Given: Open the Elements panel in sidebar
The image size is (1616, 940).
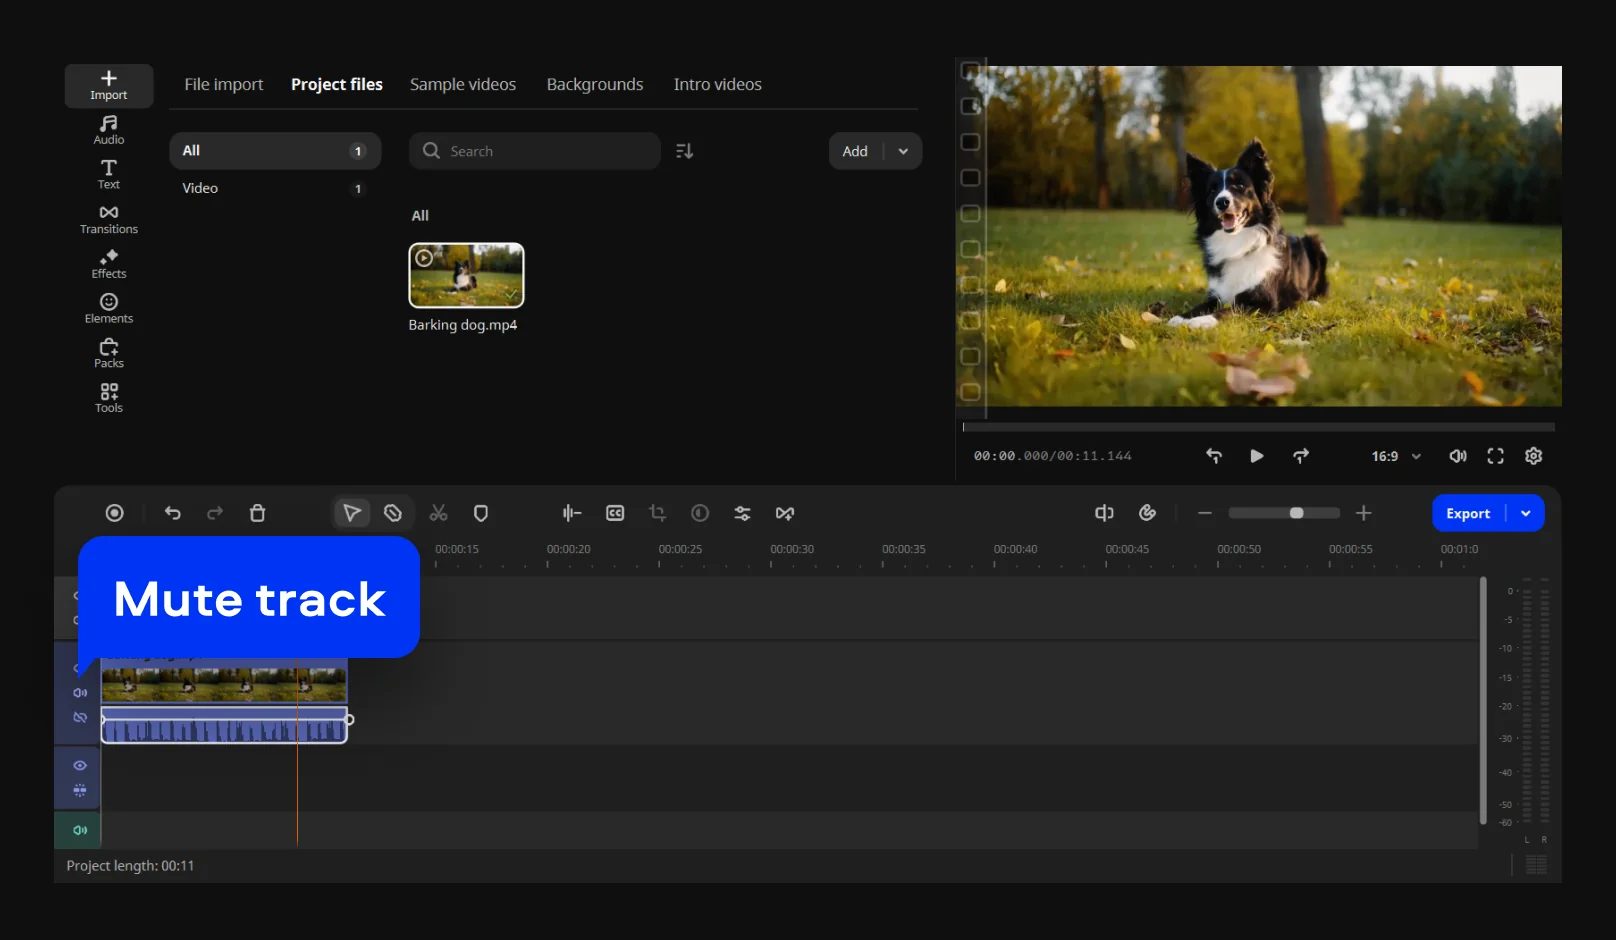Looking at the screenshot, I should click(109, 308).
